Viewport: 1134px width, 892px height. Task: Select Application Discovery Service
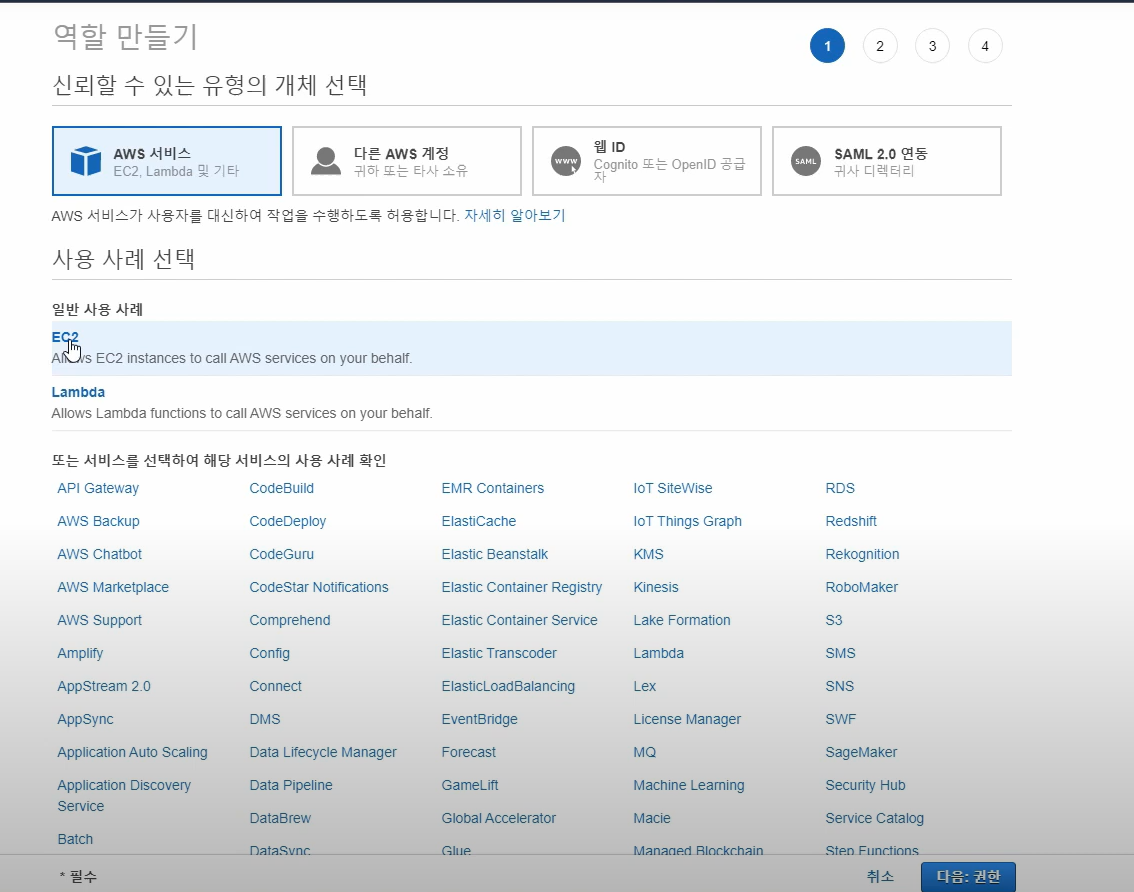[x=124, y=796]
